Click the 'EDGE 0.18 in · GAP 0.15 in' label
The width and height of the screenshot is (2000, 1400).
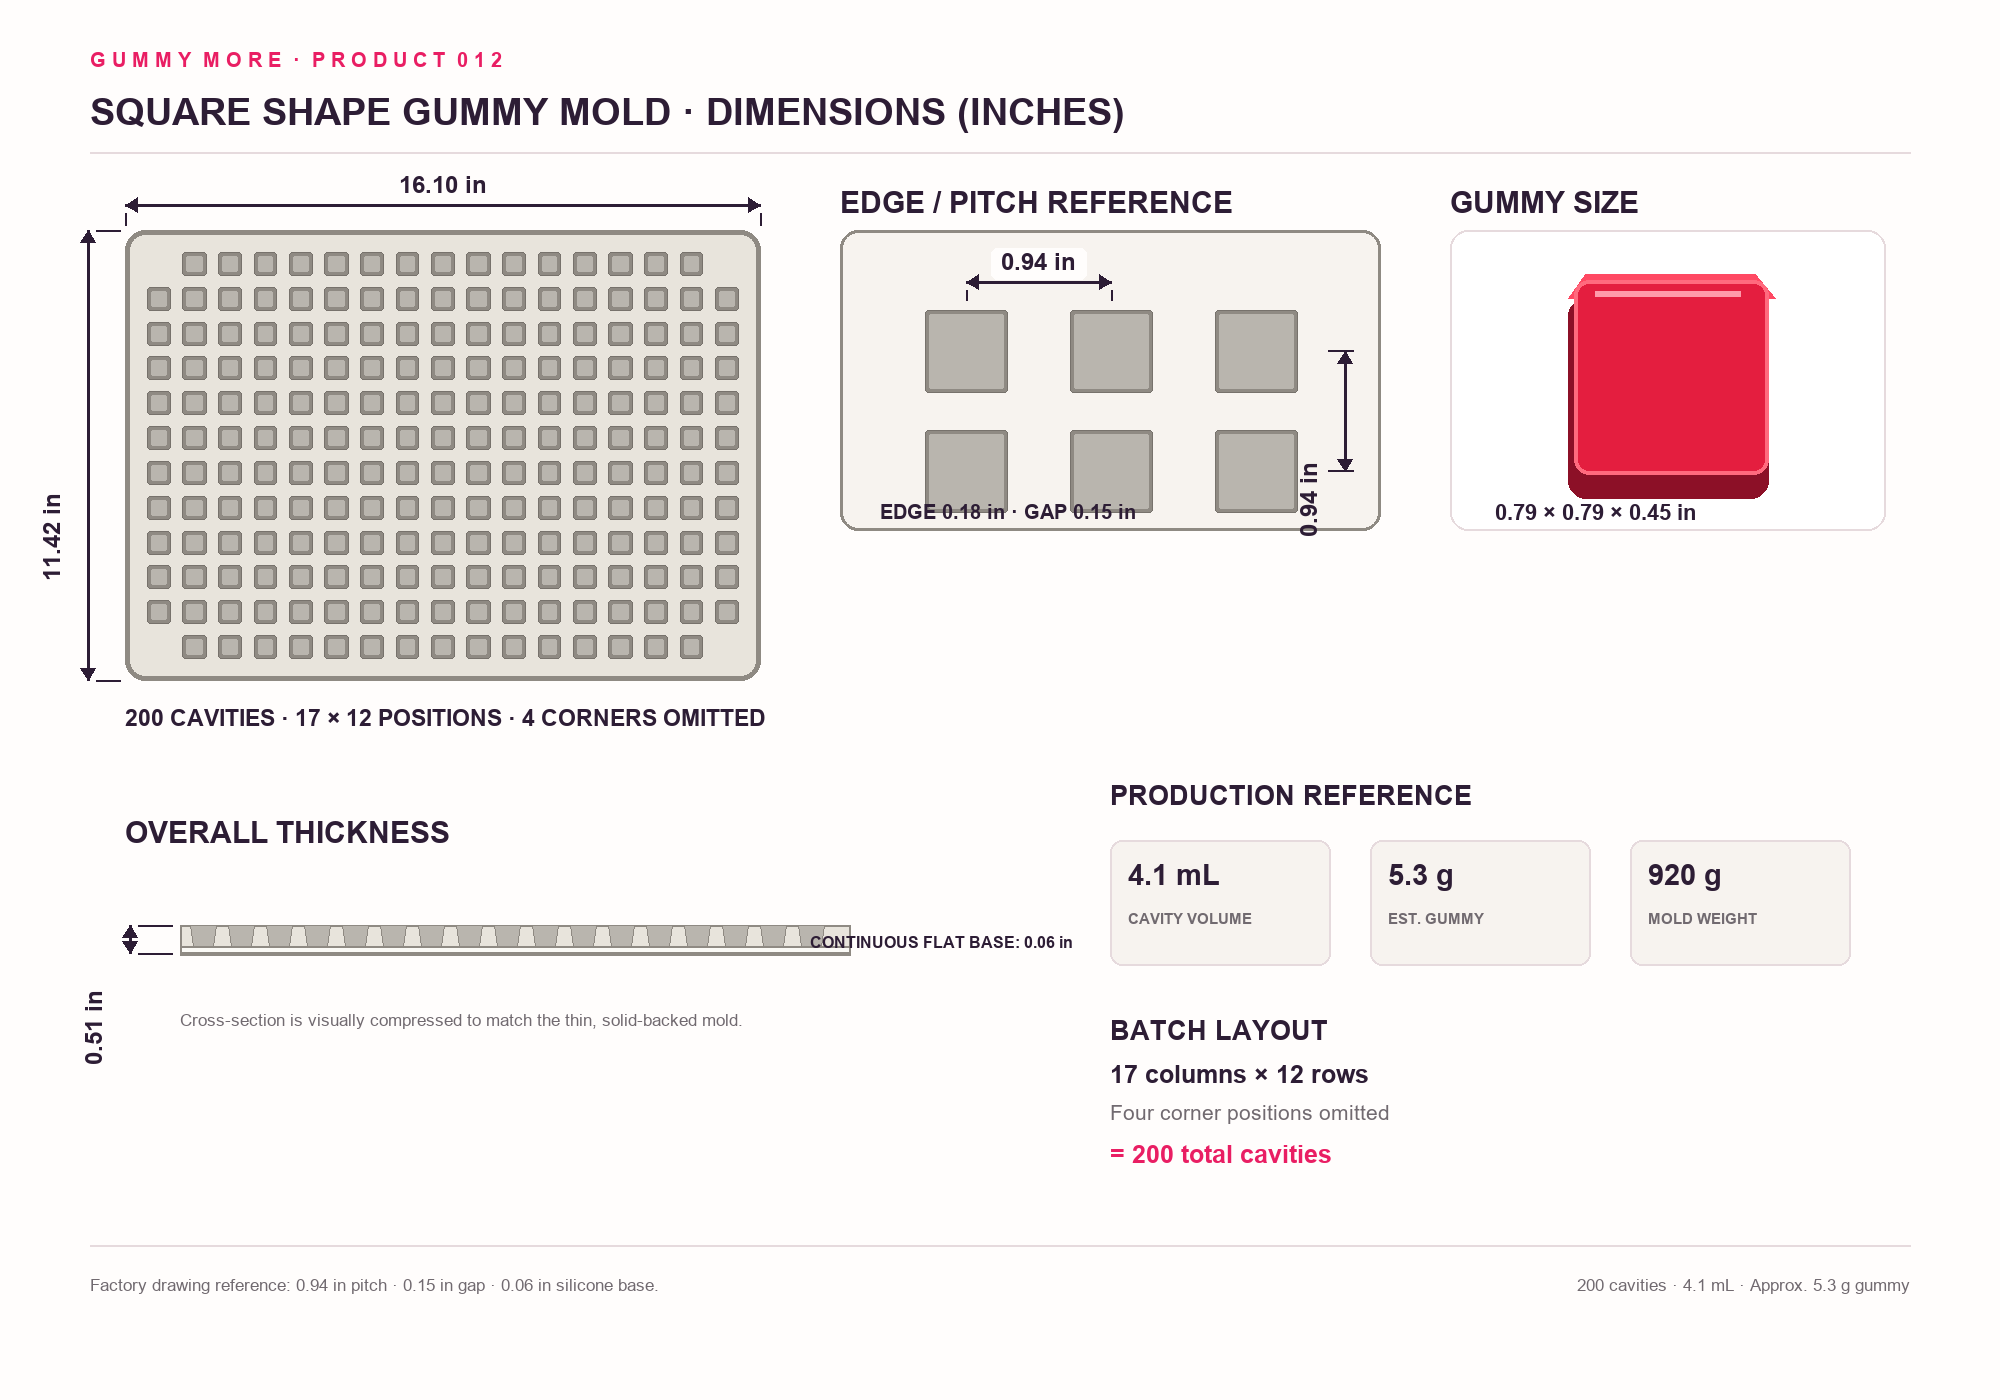coord(1008,512)
